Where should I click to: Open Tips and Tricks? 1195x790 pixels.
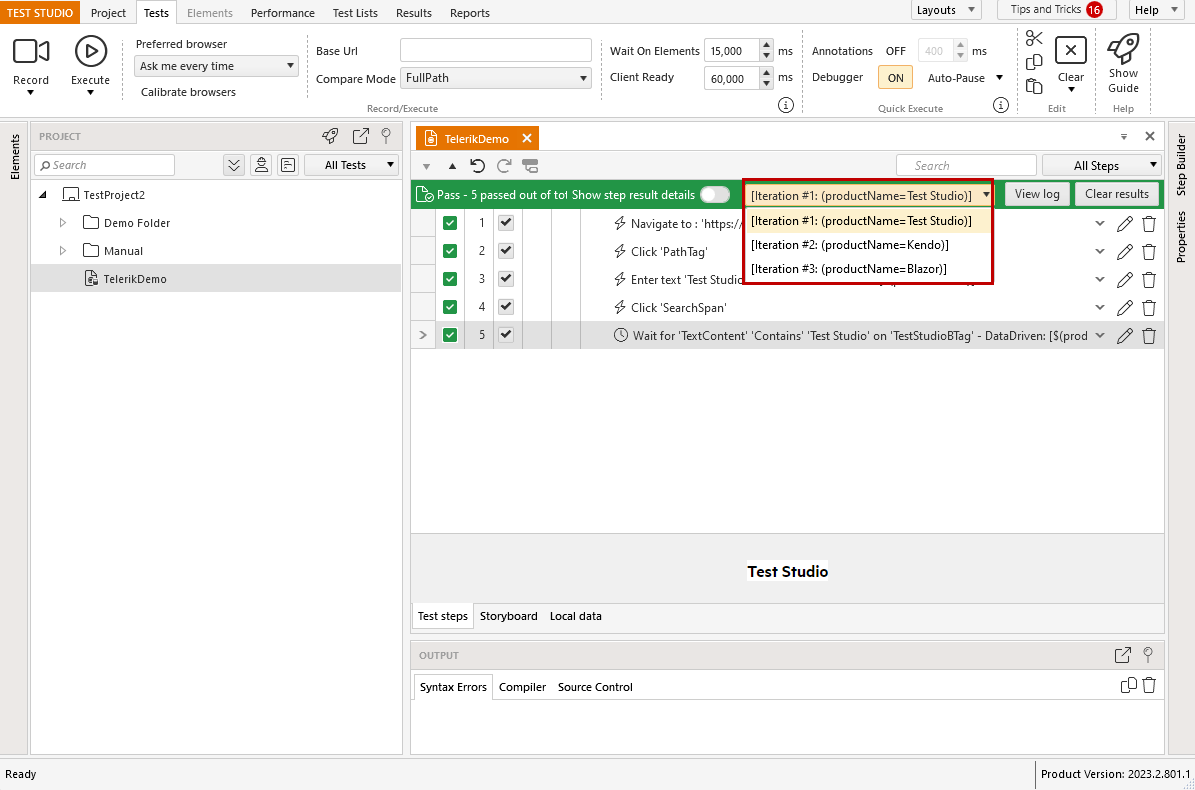[1056, 10]
